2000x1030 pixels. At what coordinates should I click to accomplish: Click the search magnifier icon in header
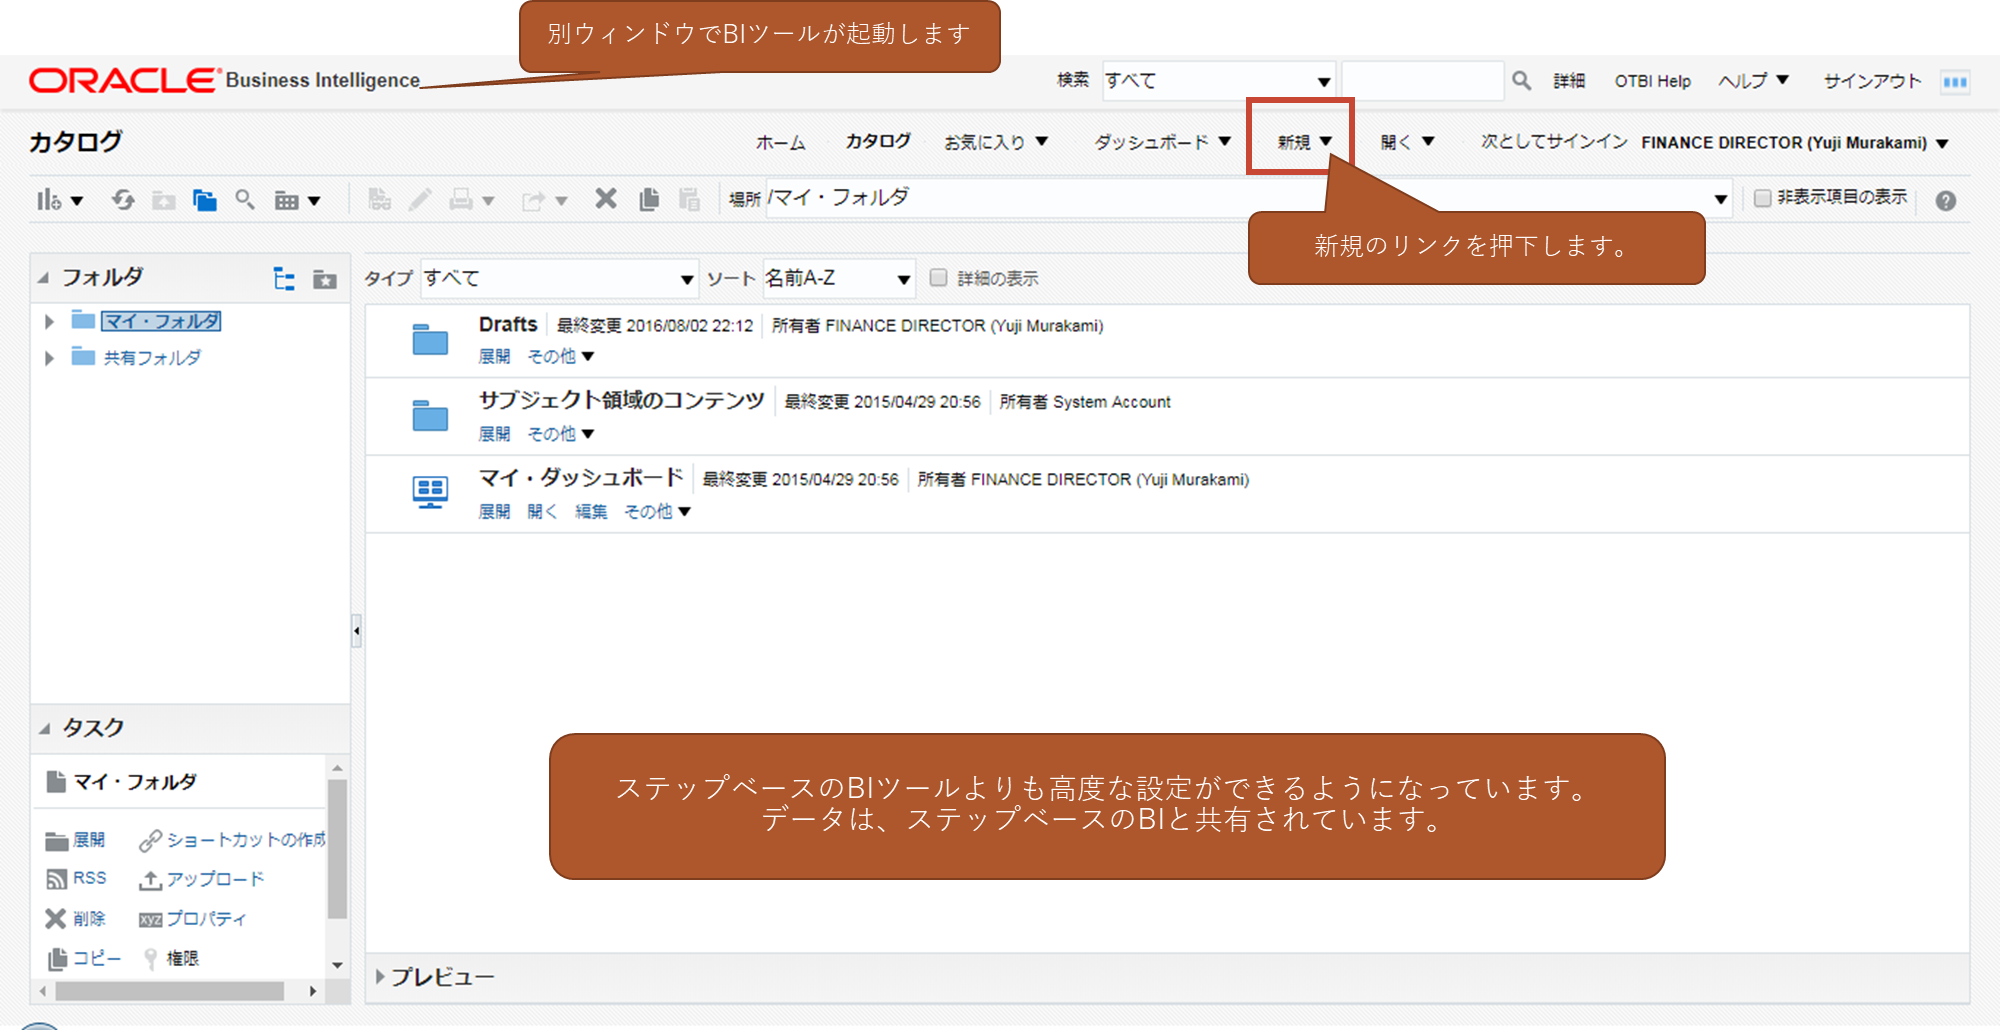point(1521,81)
